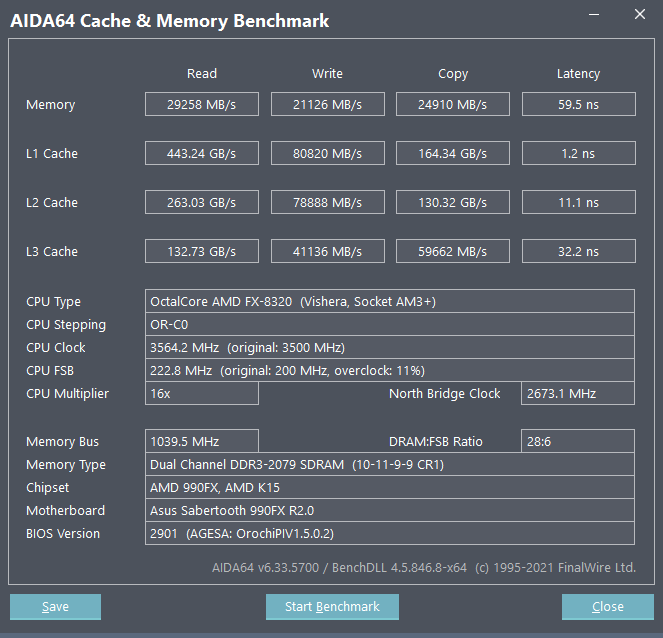This screenshot has height=638, width=663.
Task: Click the AIDA64 Cache & Memory Benchmark title
Action: click(x=170, y=21)
